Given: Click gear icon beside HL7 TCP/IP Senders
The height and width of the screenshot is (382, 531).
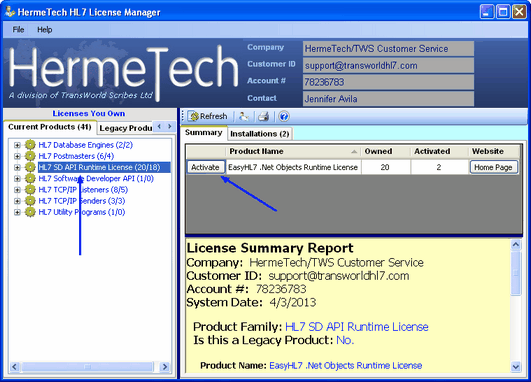Looking at the screenshot, I should tap(30, 201).
